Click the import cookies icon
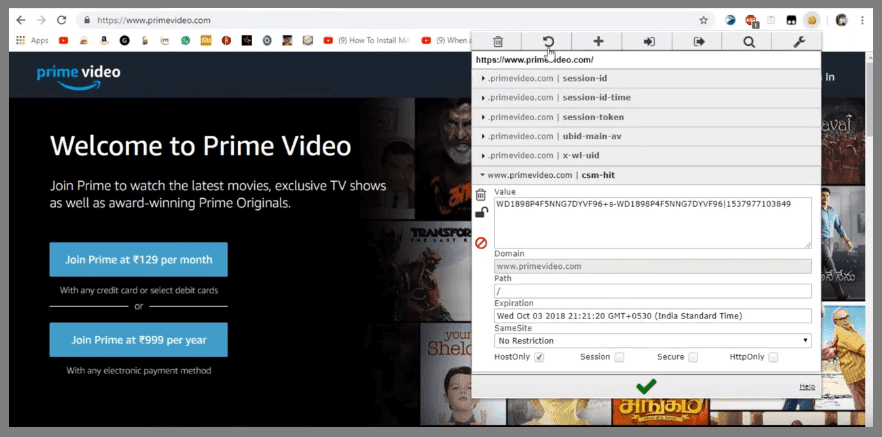 [x=649, y=42]
